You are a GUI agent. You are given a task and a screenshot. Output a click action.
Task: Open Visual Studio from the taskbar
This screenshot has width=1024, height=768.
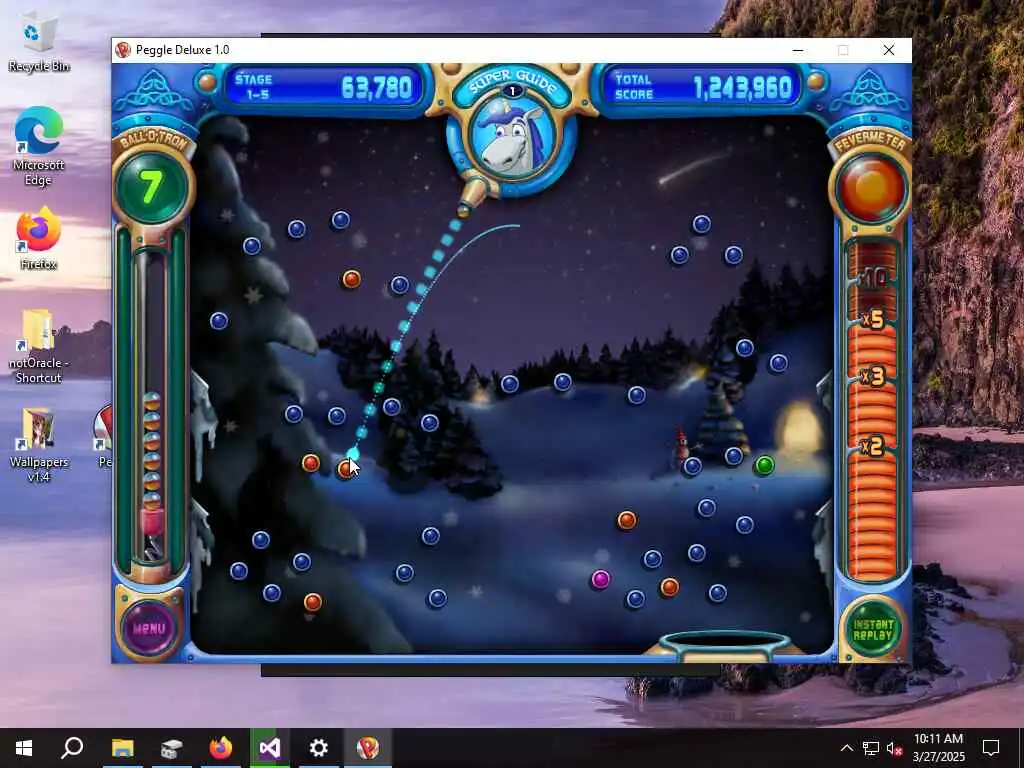(x=270, y=748)
